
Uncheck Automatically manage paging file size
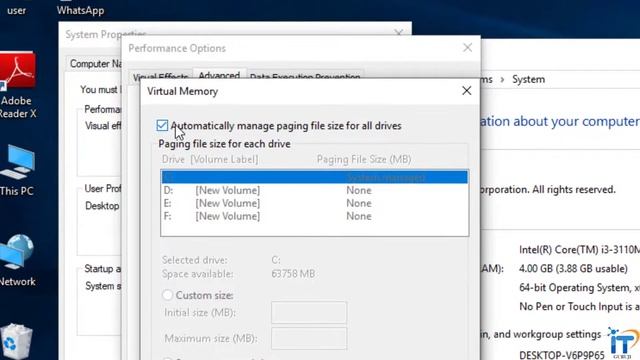162,125
